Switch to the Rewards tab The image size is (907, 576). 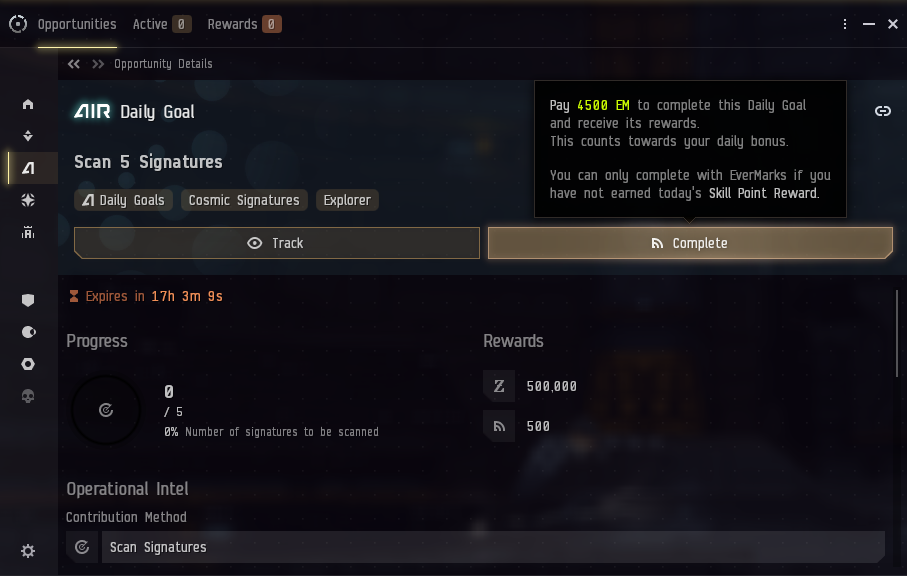click(x=244, y=24)
